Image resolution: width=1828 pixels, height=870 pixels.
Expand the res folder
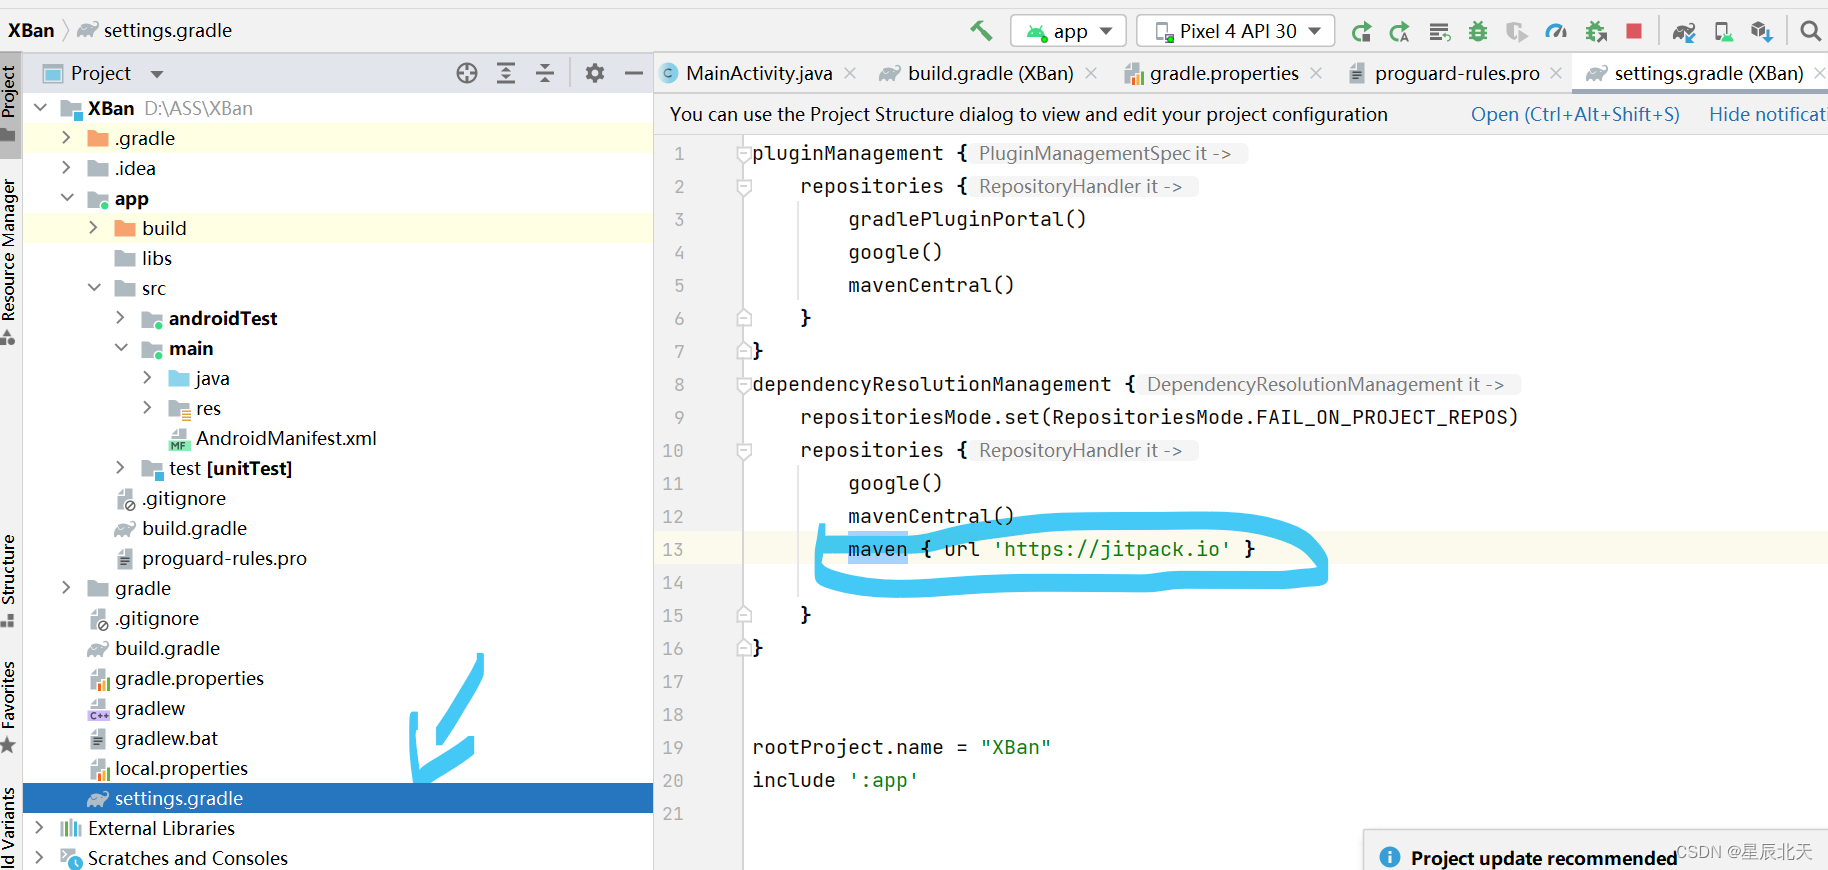(147, 407)
